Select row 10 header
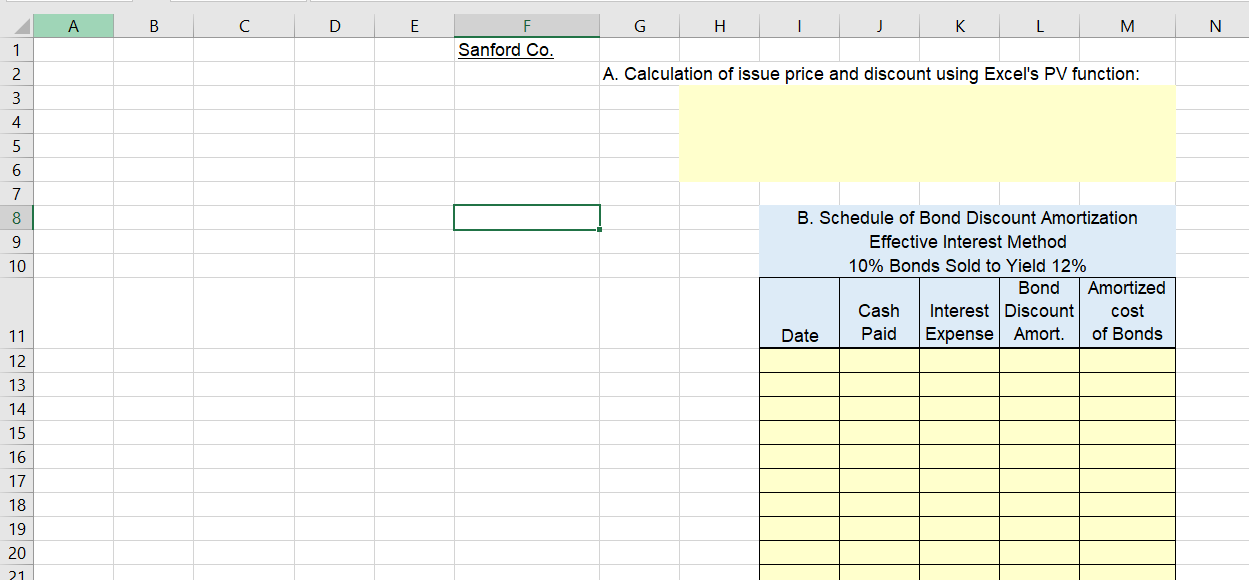1249x580 pixels. click(x=17, y=266)
